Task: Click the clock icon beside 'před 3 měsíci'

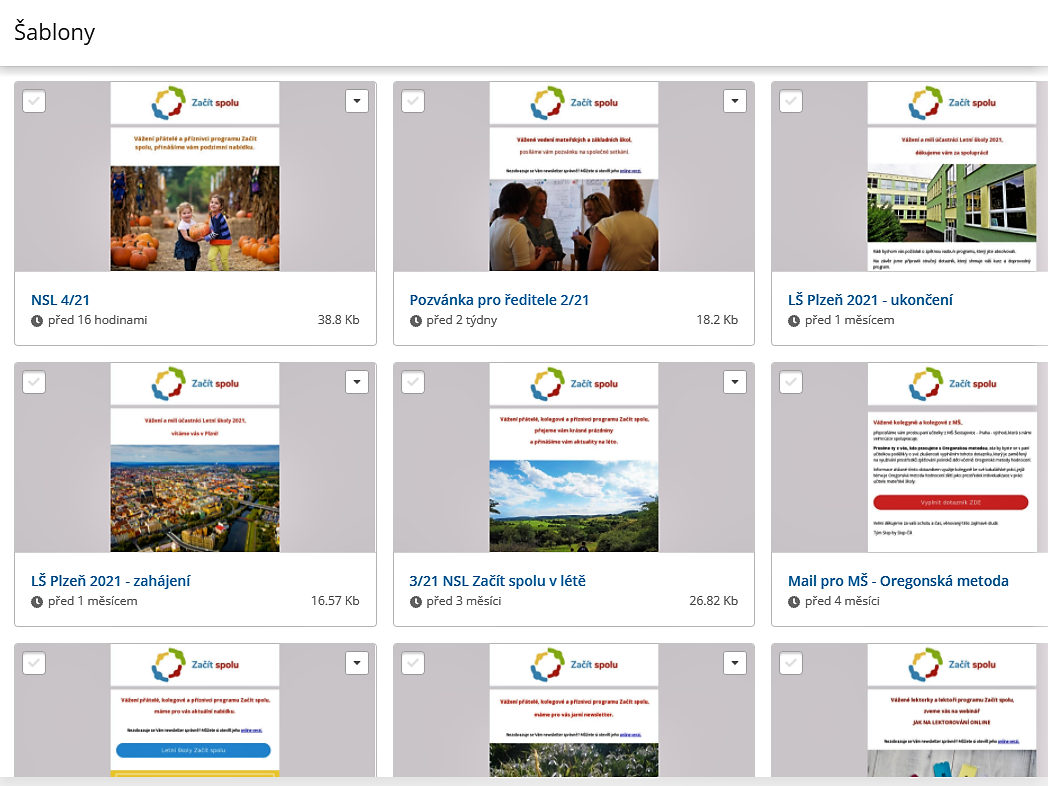Action: pyautogui.click(x=416, y=602)
